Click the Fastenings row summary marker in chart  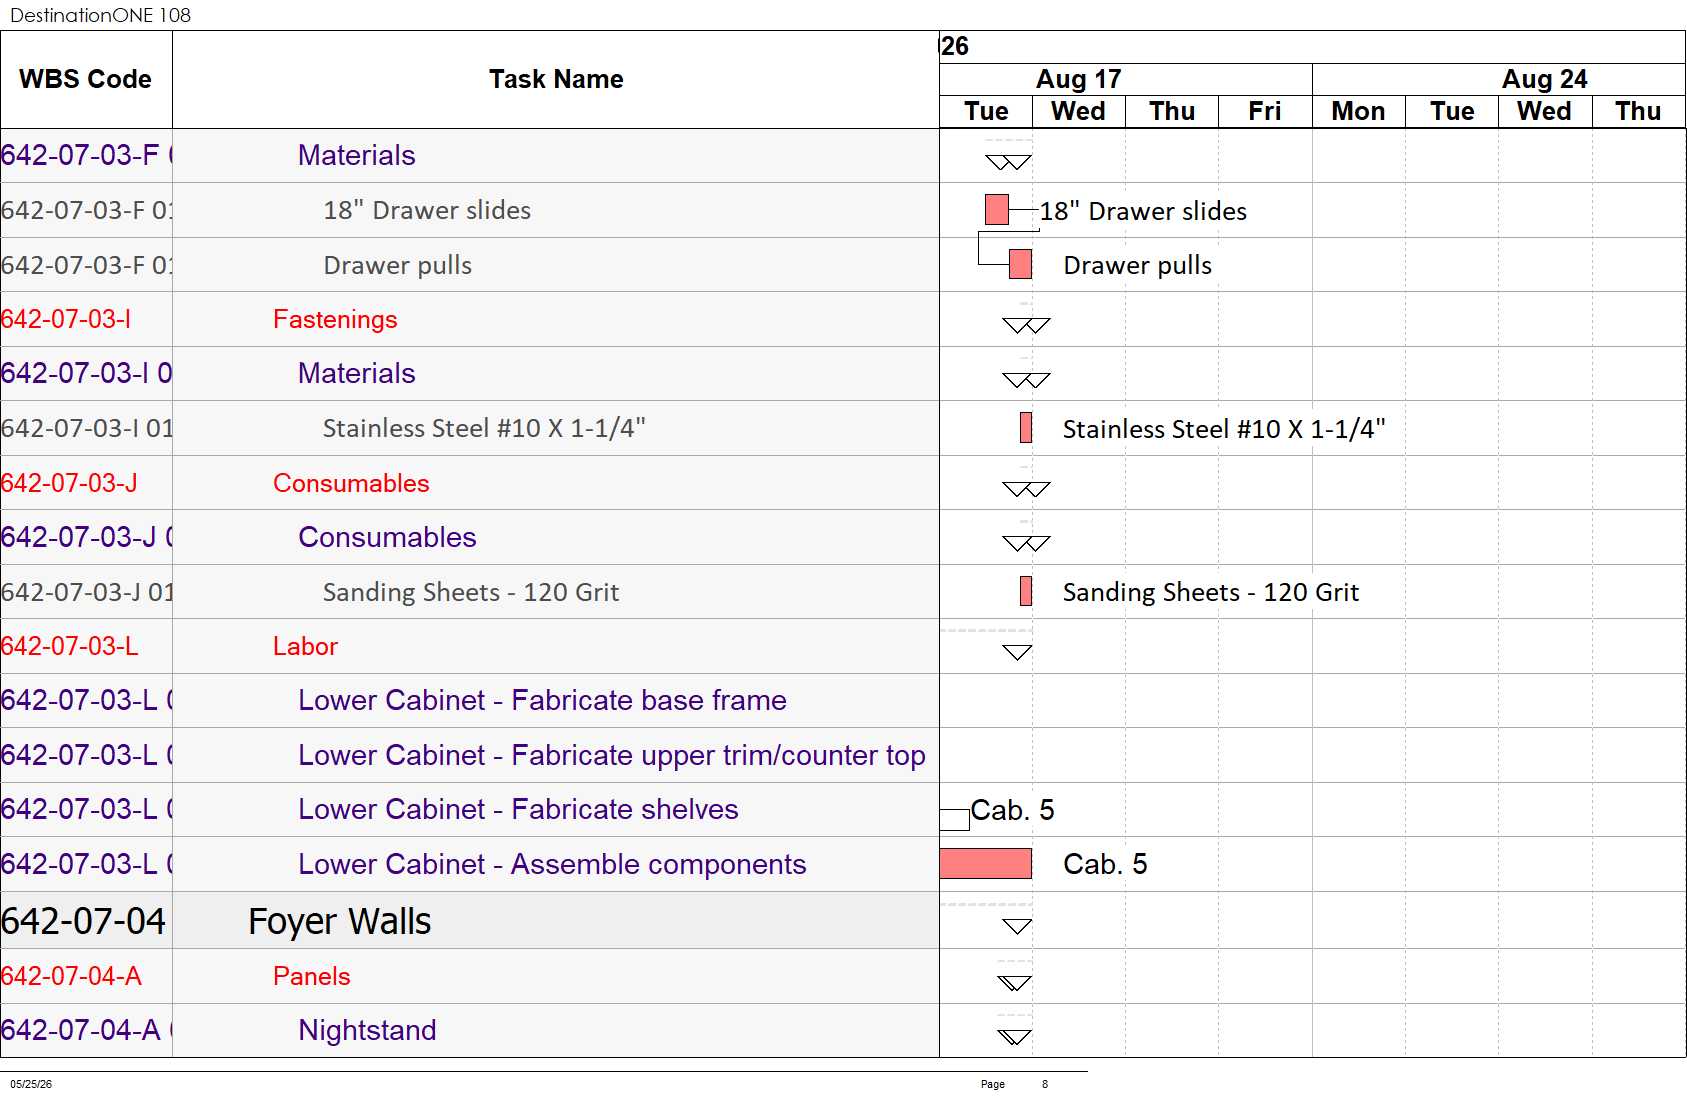pos(1026,325)
